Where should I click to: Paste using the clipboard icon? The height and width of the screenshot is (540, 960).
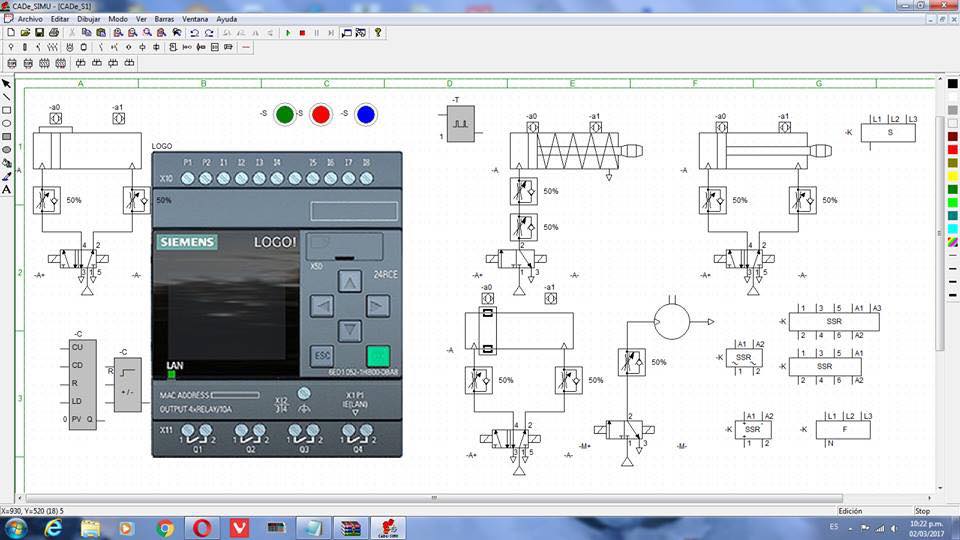tap(101, 32)
